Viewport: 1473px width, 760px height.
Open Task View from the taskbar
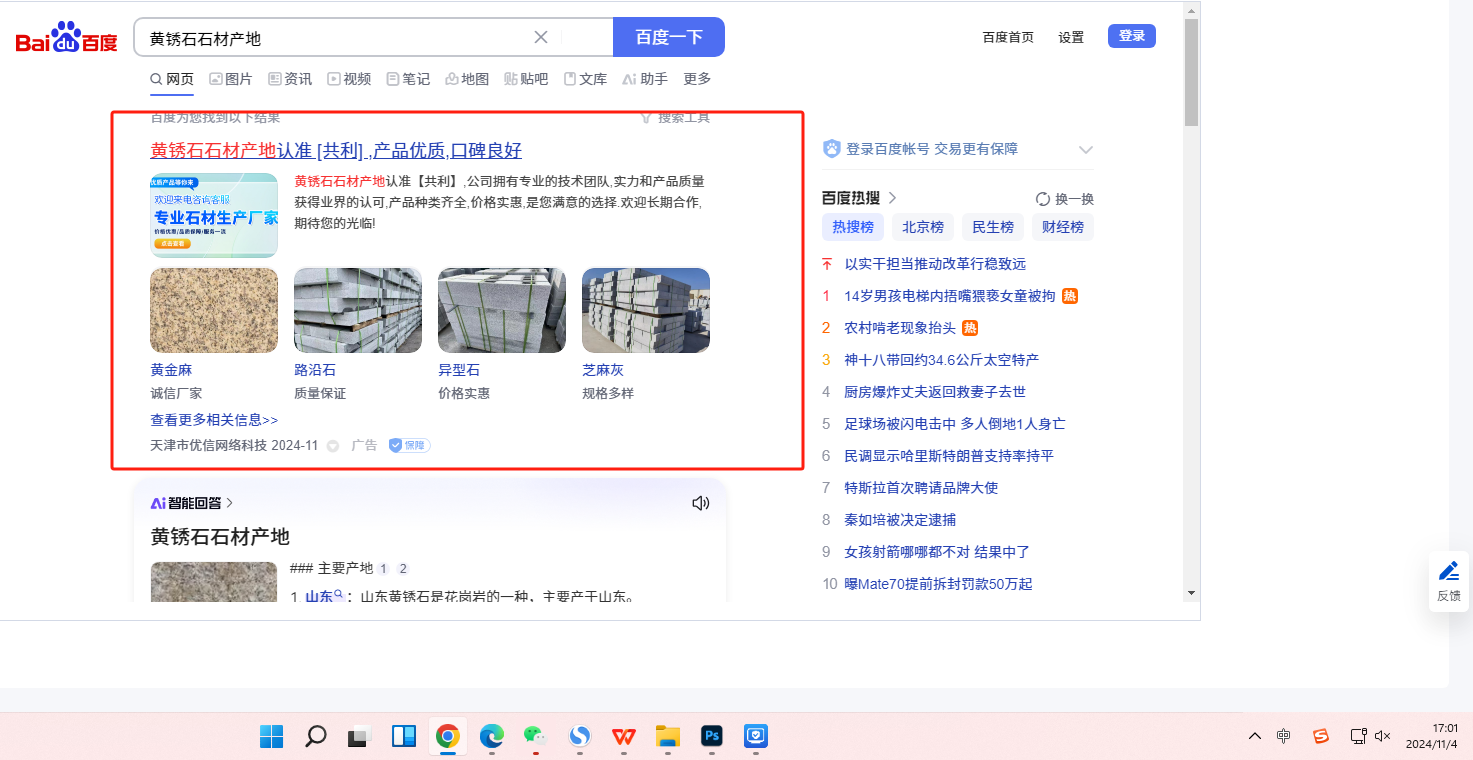point(359,737)
